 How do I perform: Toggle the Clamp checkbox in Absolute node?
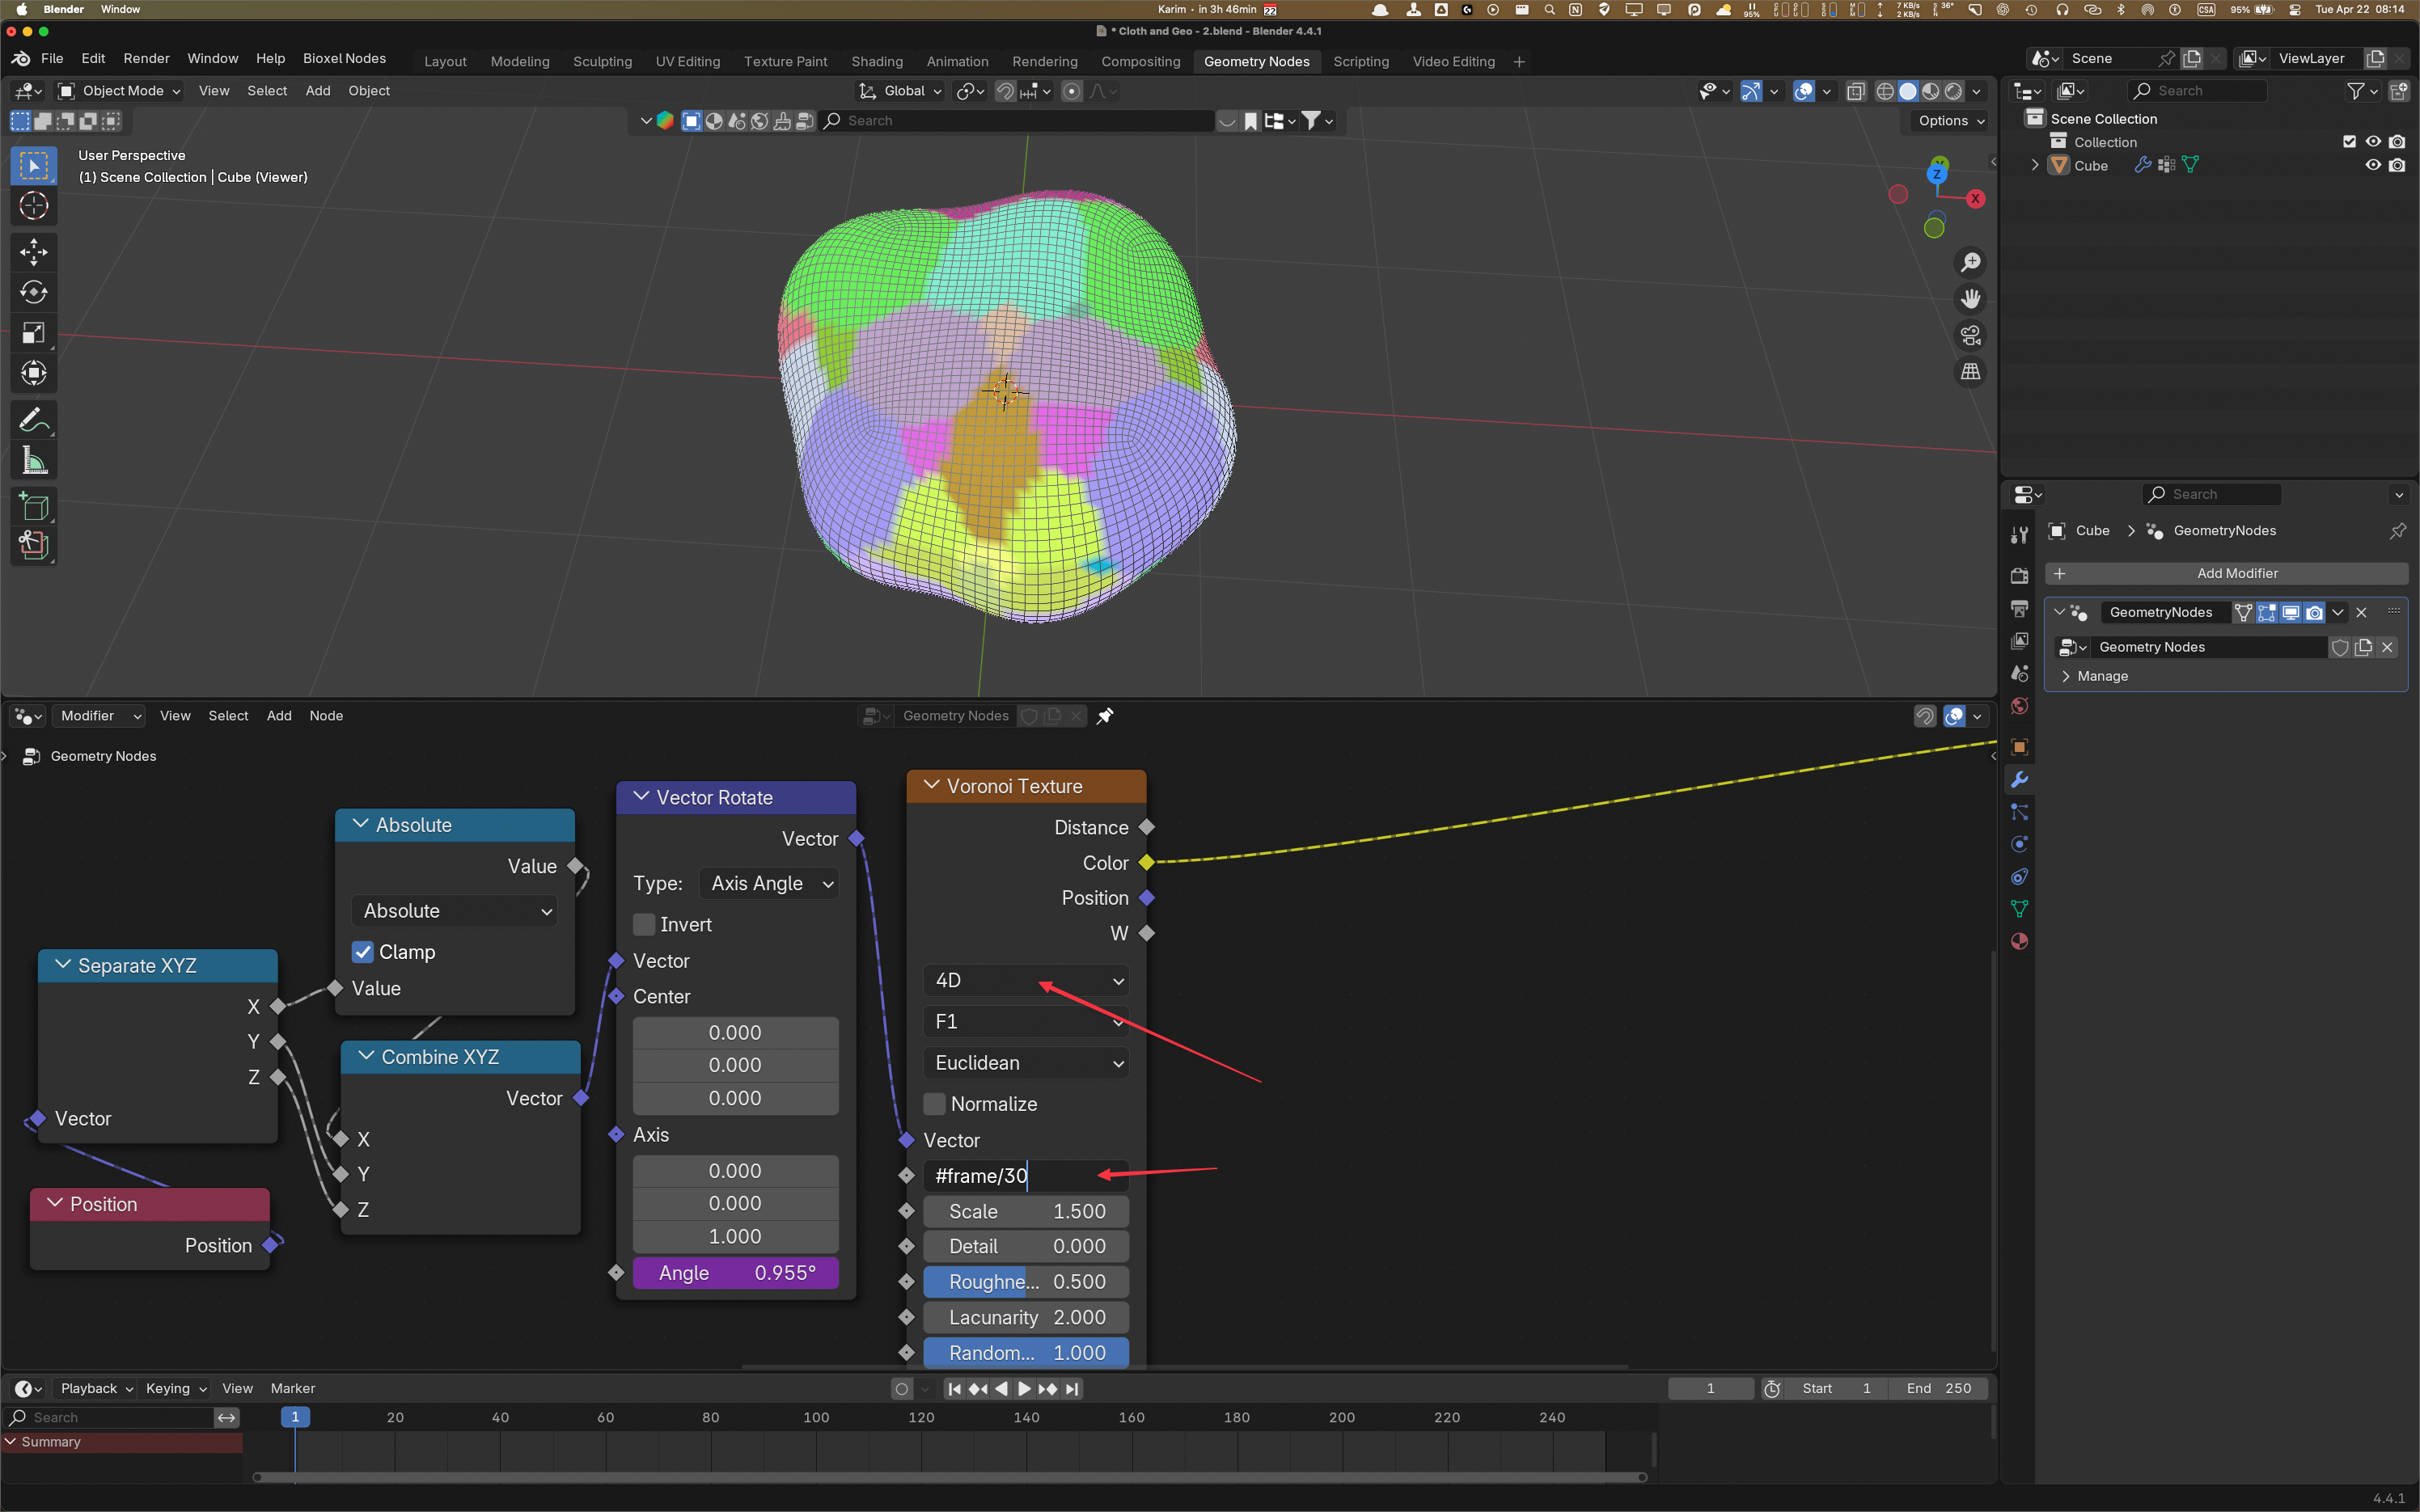tap(363, 952)
